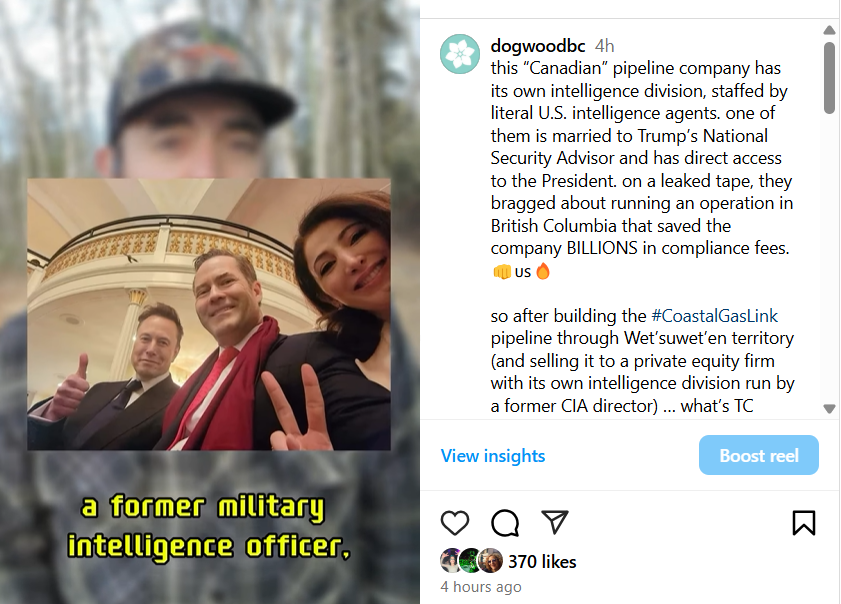Click the 4h post timestamp

[604, 46]
